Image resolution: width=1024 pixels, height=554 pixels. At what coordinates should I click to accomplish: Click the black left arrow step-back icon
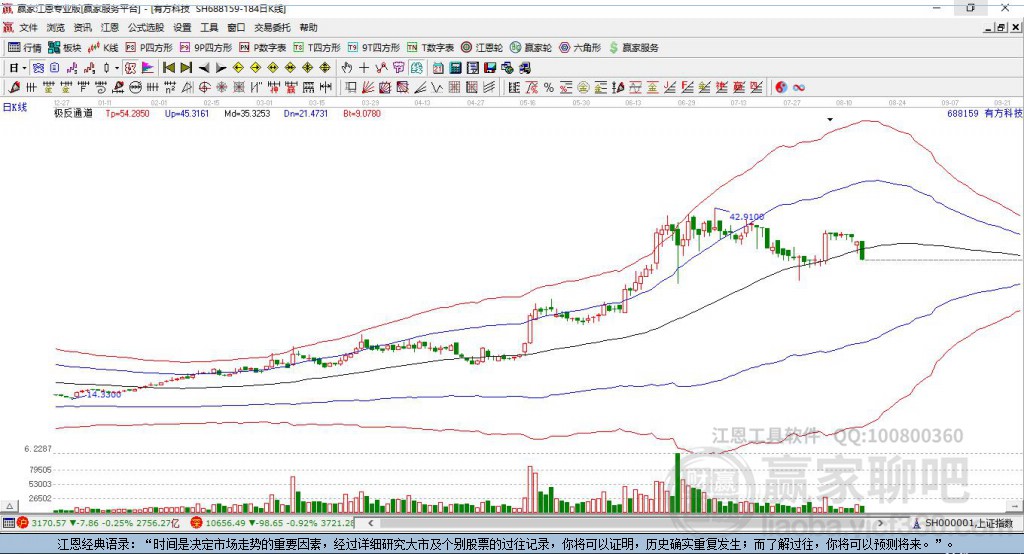[204, 68]
